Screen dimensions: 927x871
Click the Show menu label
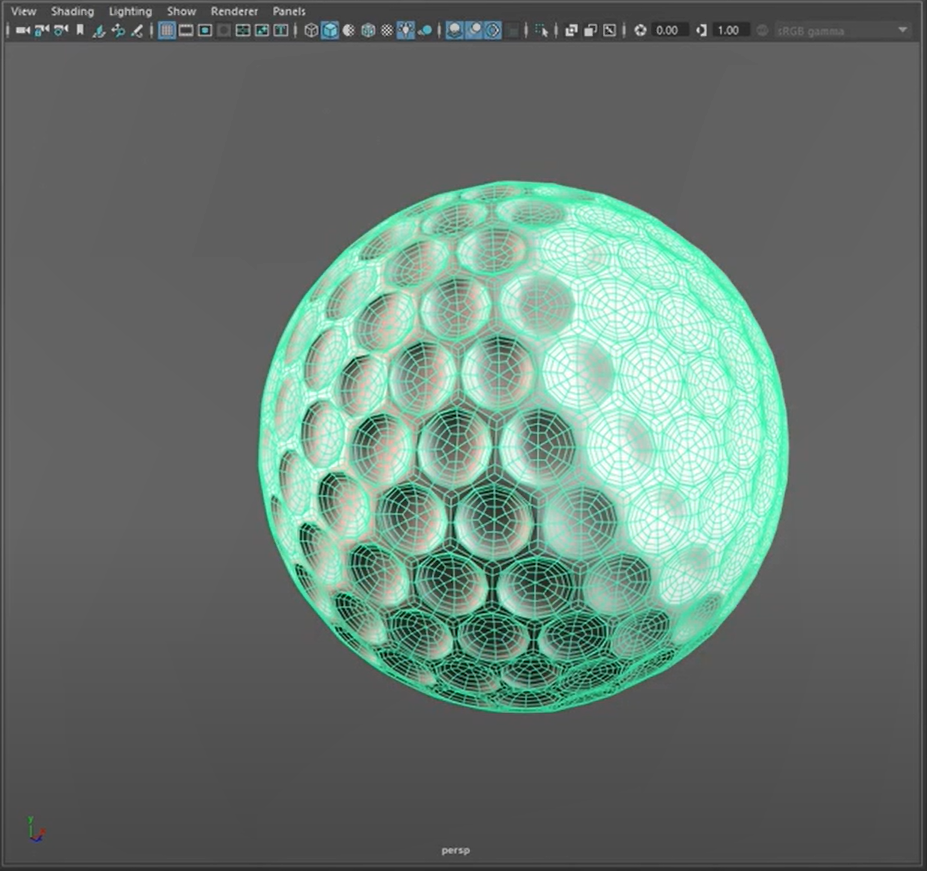(x=181, y=11)
